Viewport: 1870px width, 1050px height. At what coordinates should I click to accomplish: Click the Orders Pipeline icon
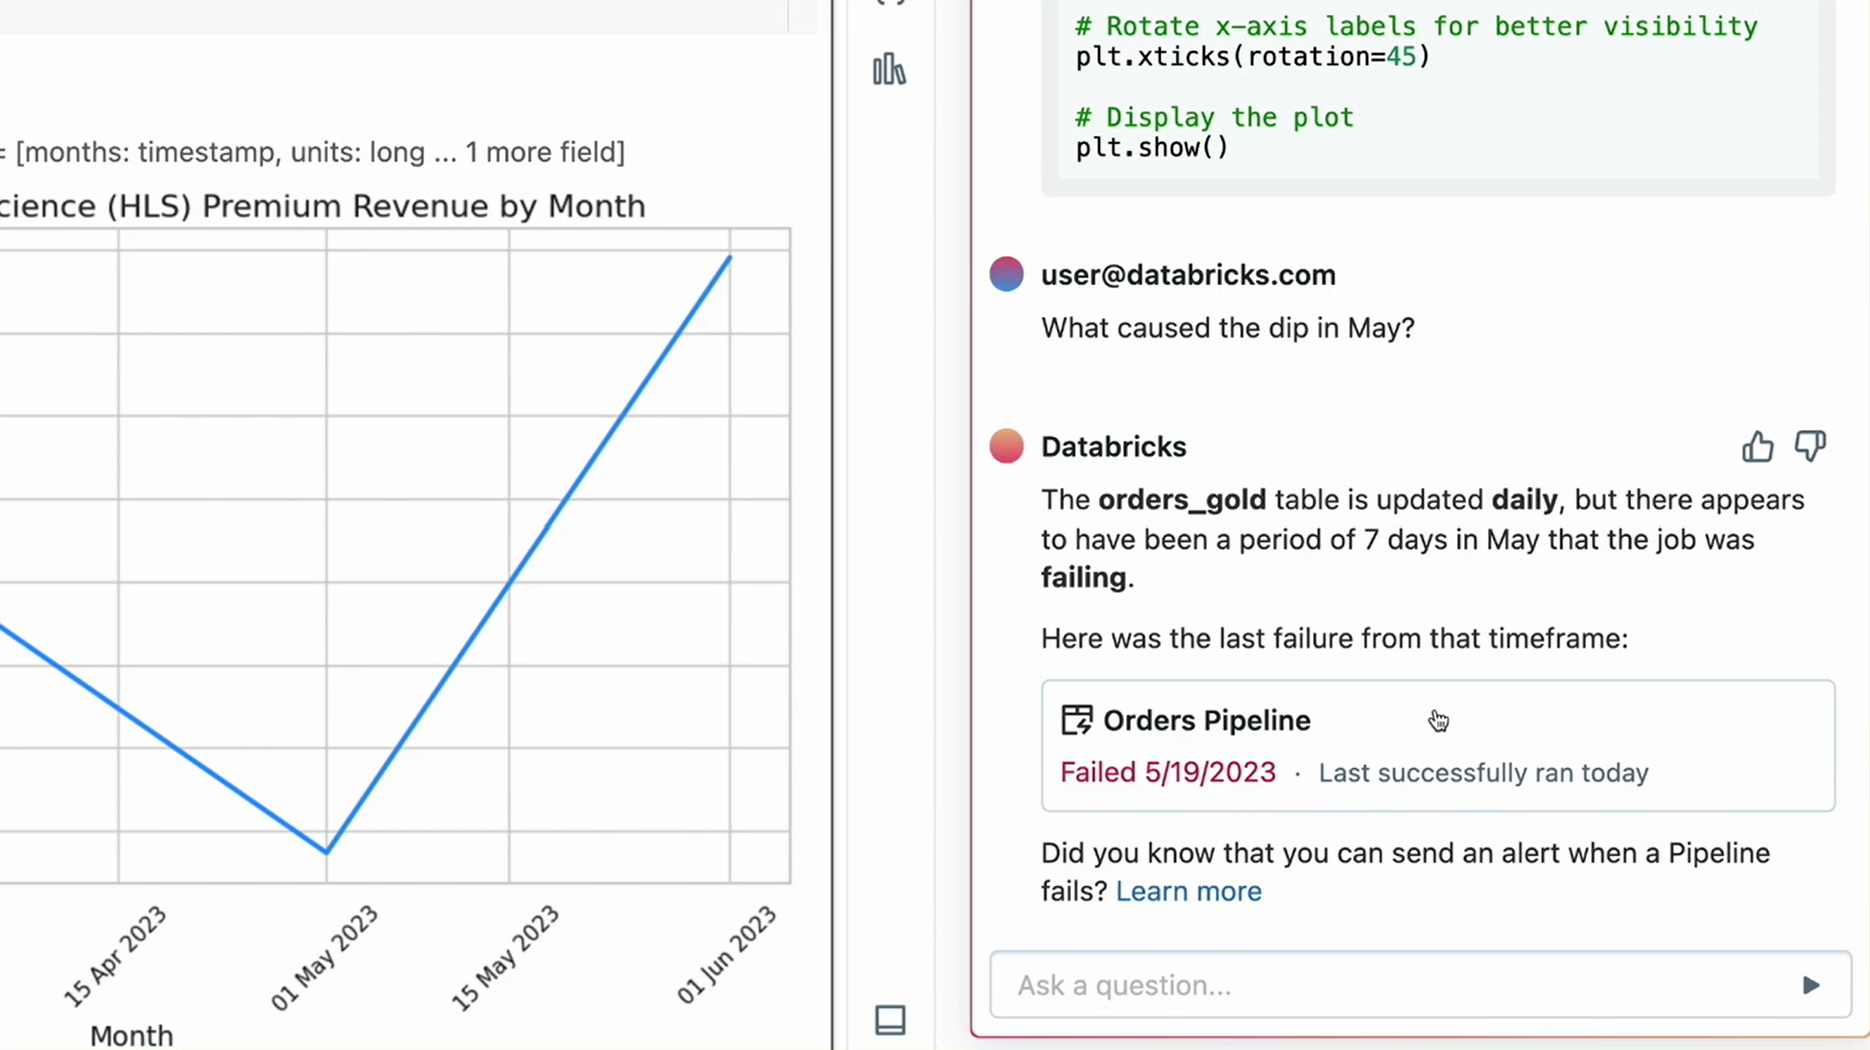(1077, 720)
